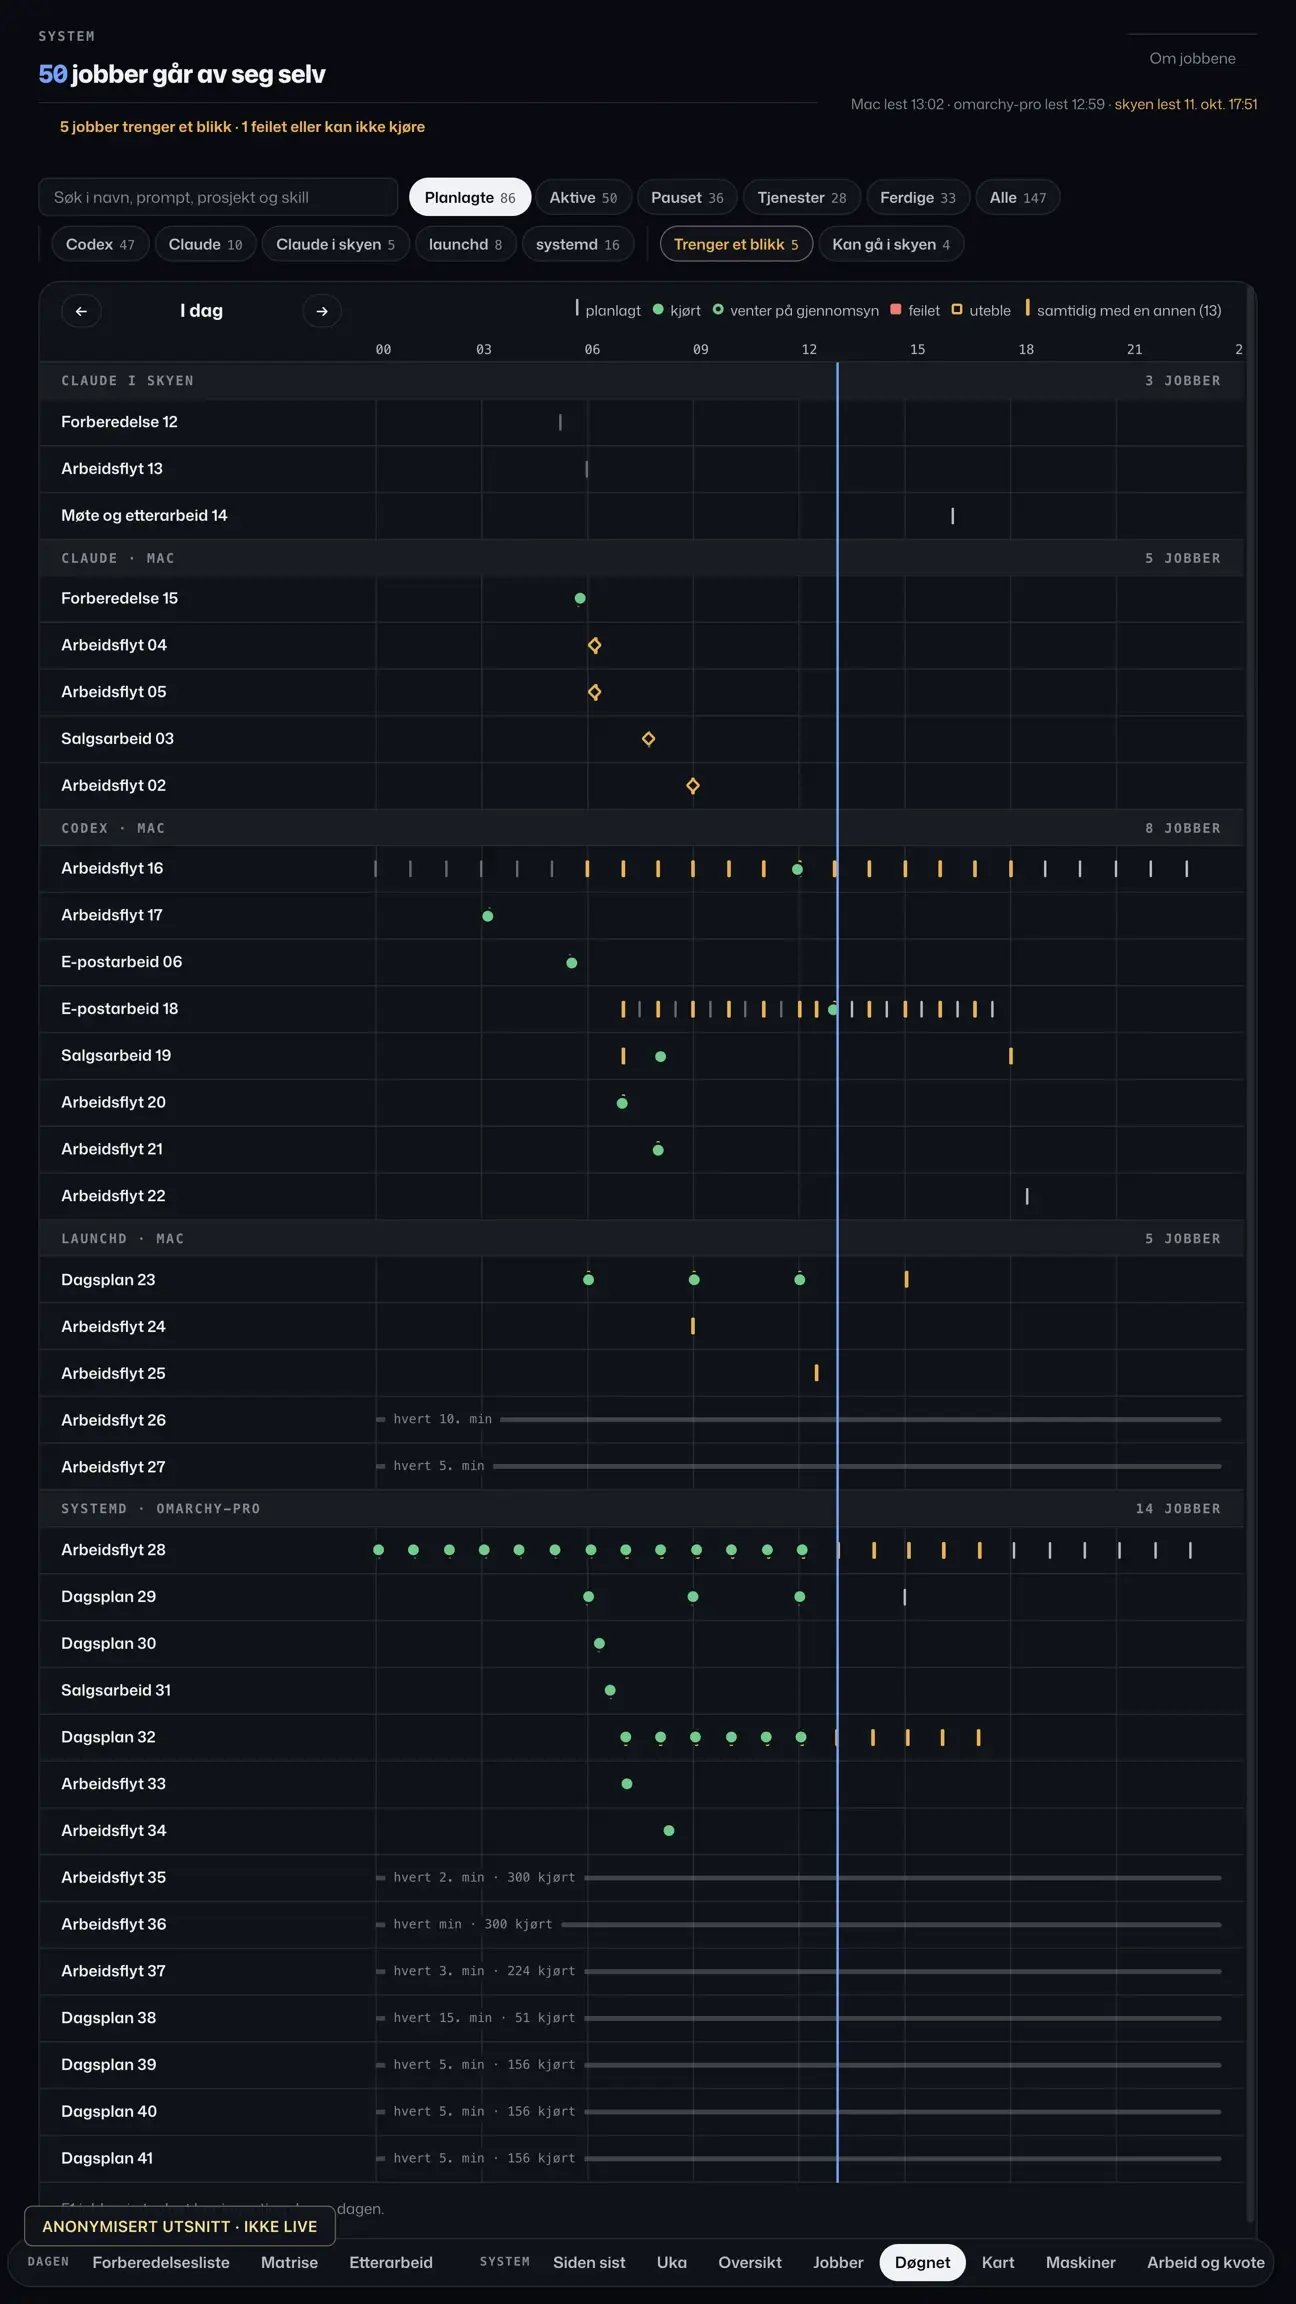
Task: Click the search field for jobs
Action: [x=218, y=198]
